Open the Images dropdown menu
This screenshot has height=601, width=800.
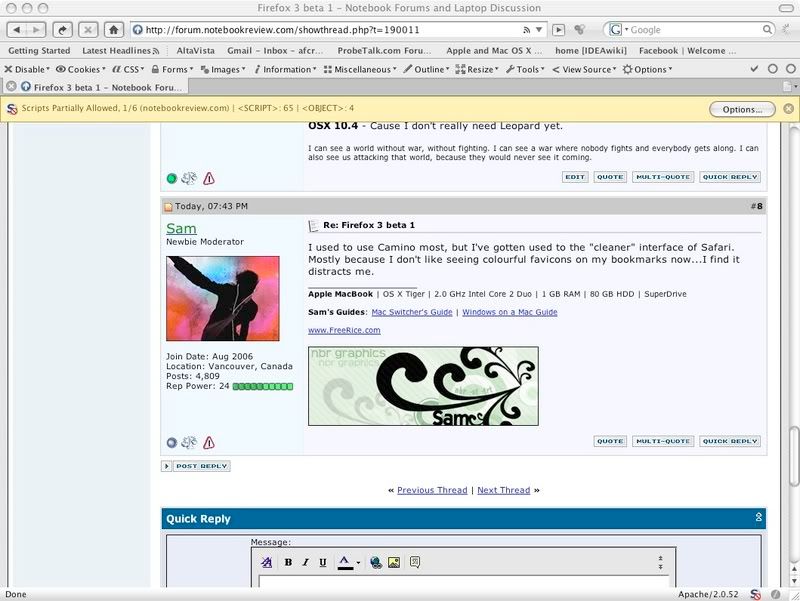click(223, 69)
